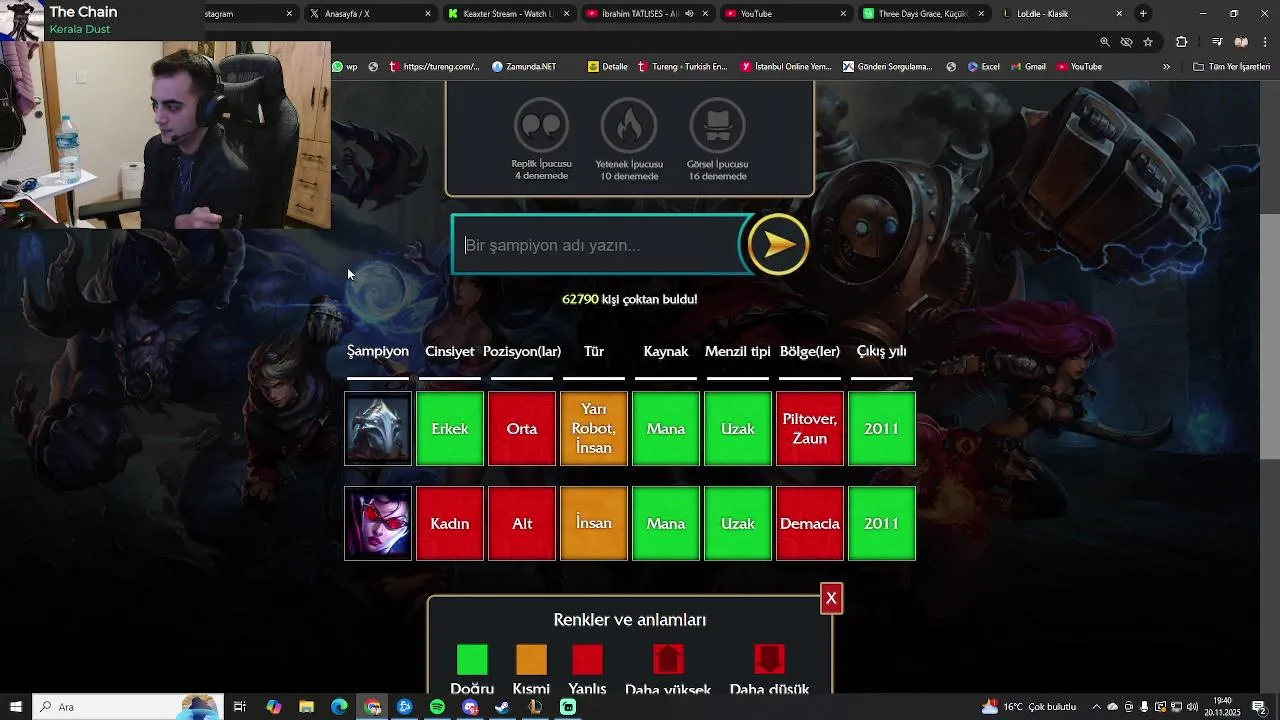Click the zoom magnifier icon in address bar

point(1105,42)
